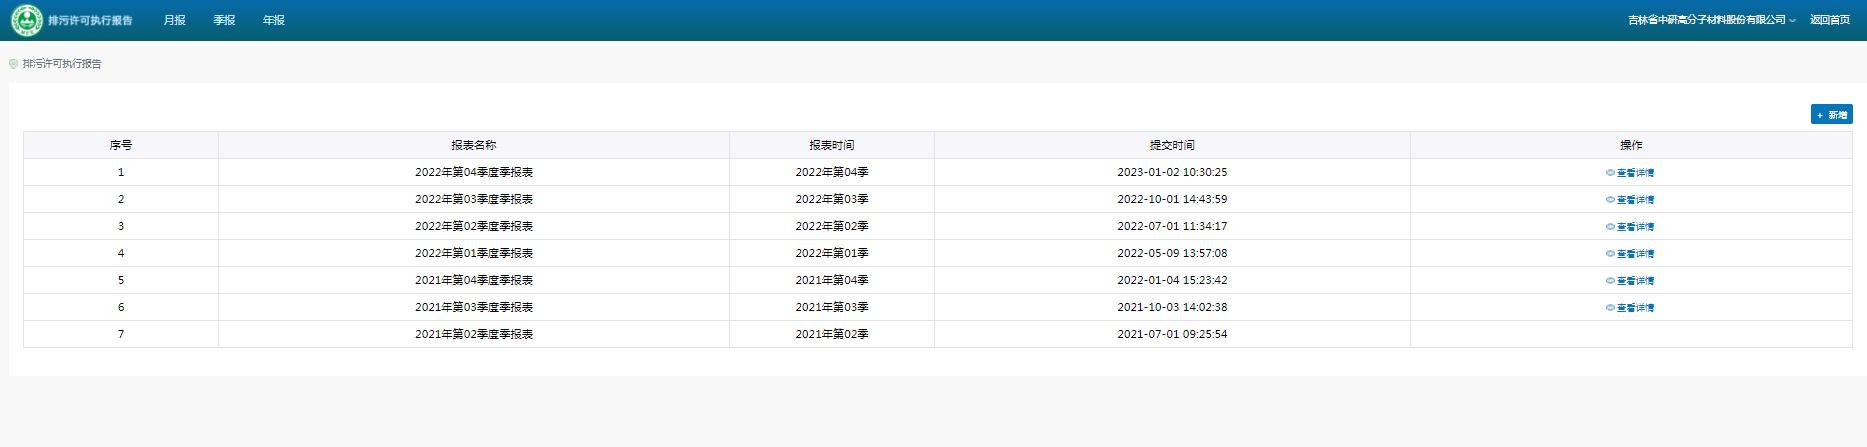The width and height of the screenshot is (1867, 447).
Task: Open the 年报 annual report menu
Action: pyautogui.click(x=273, y=20)
